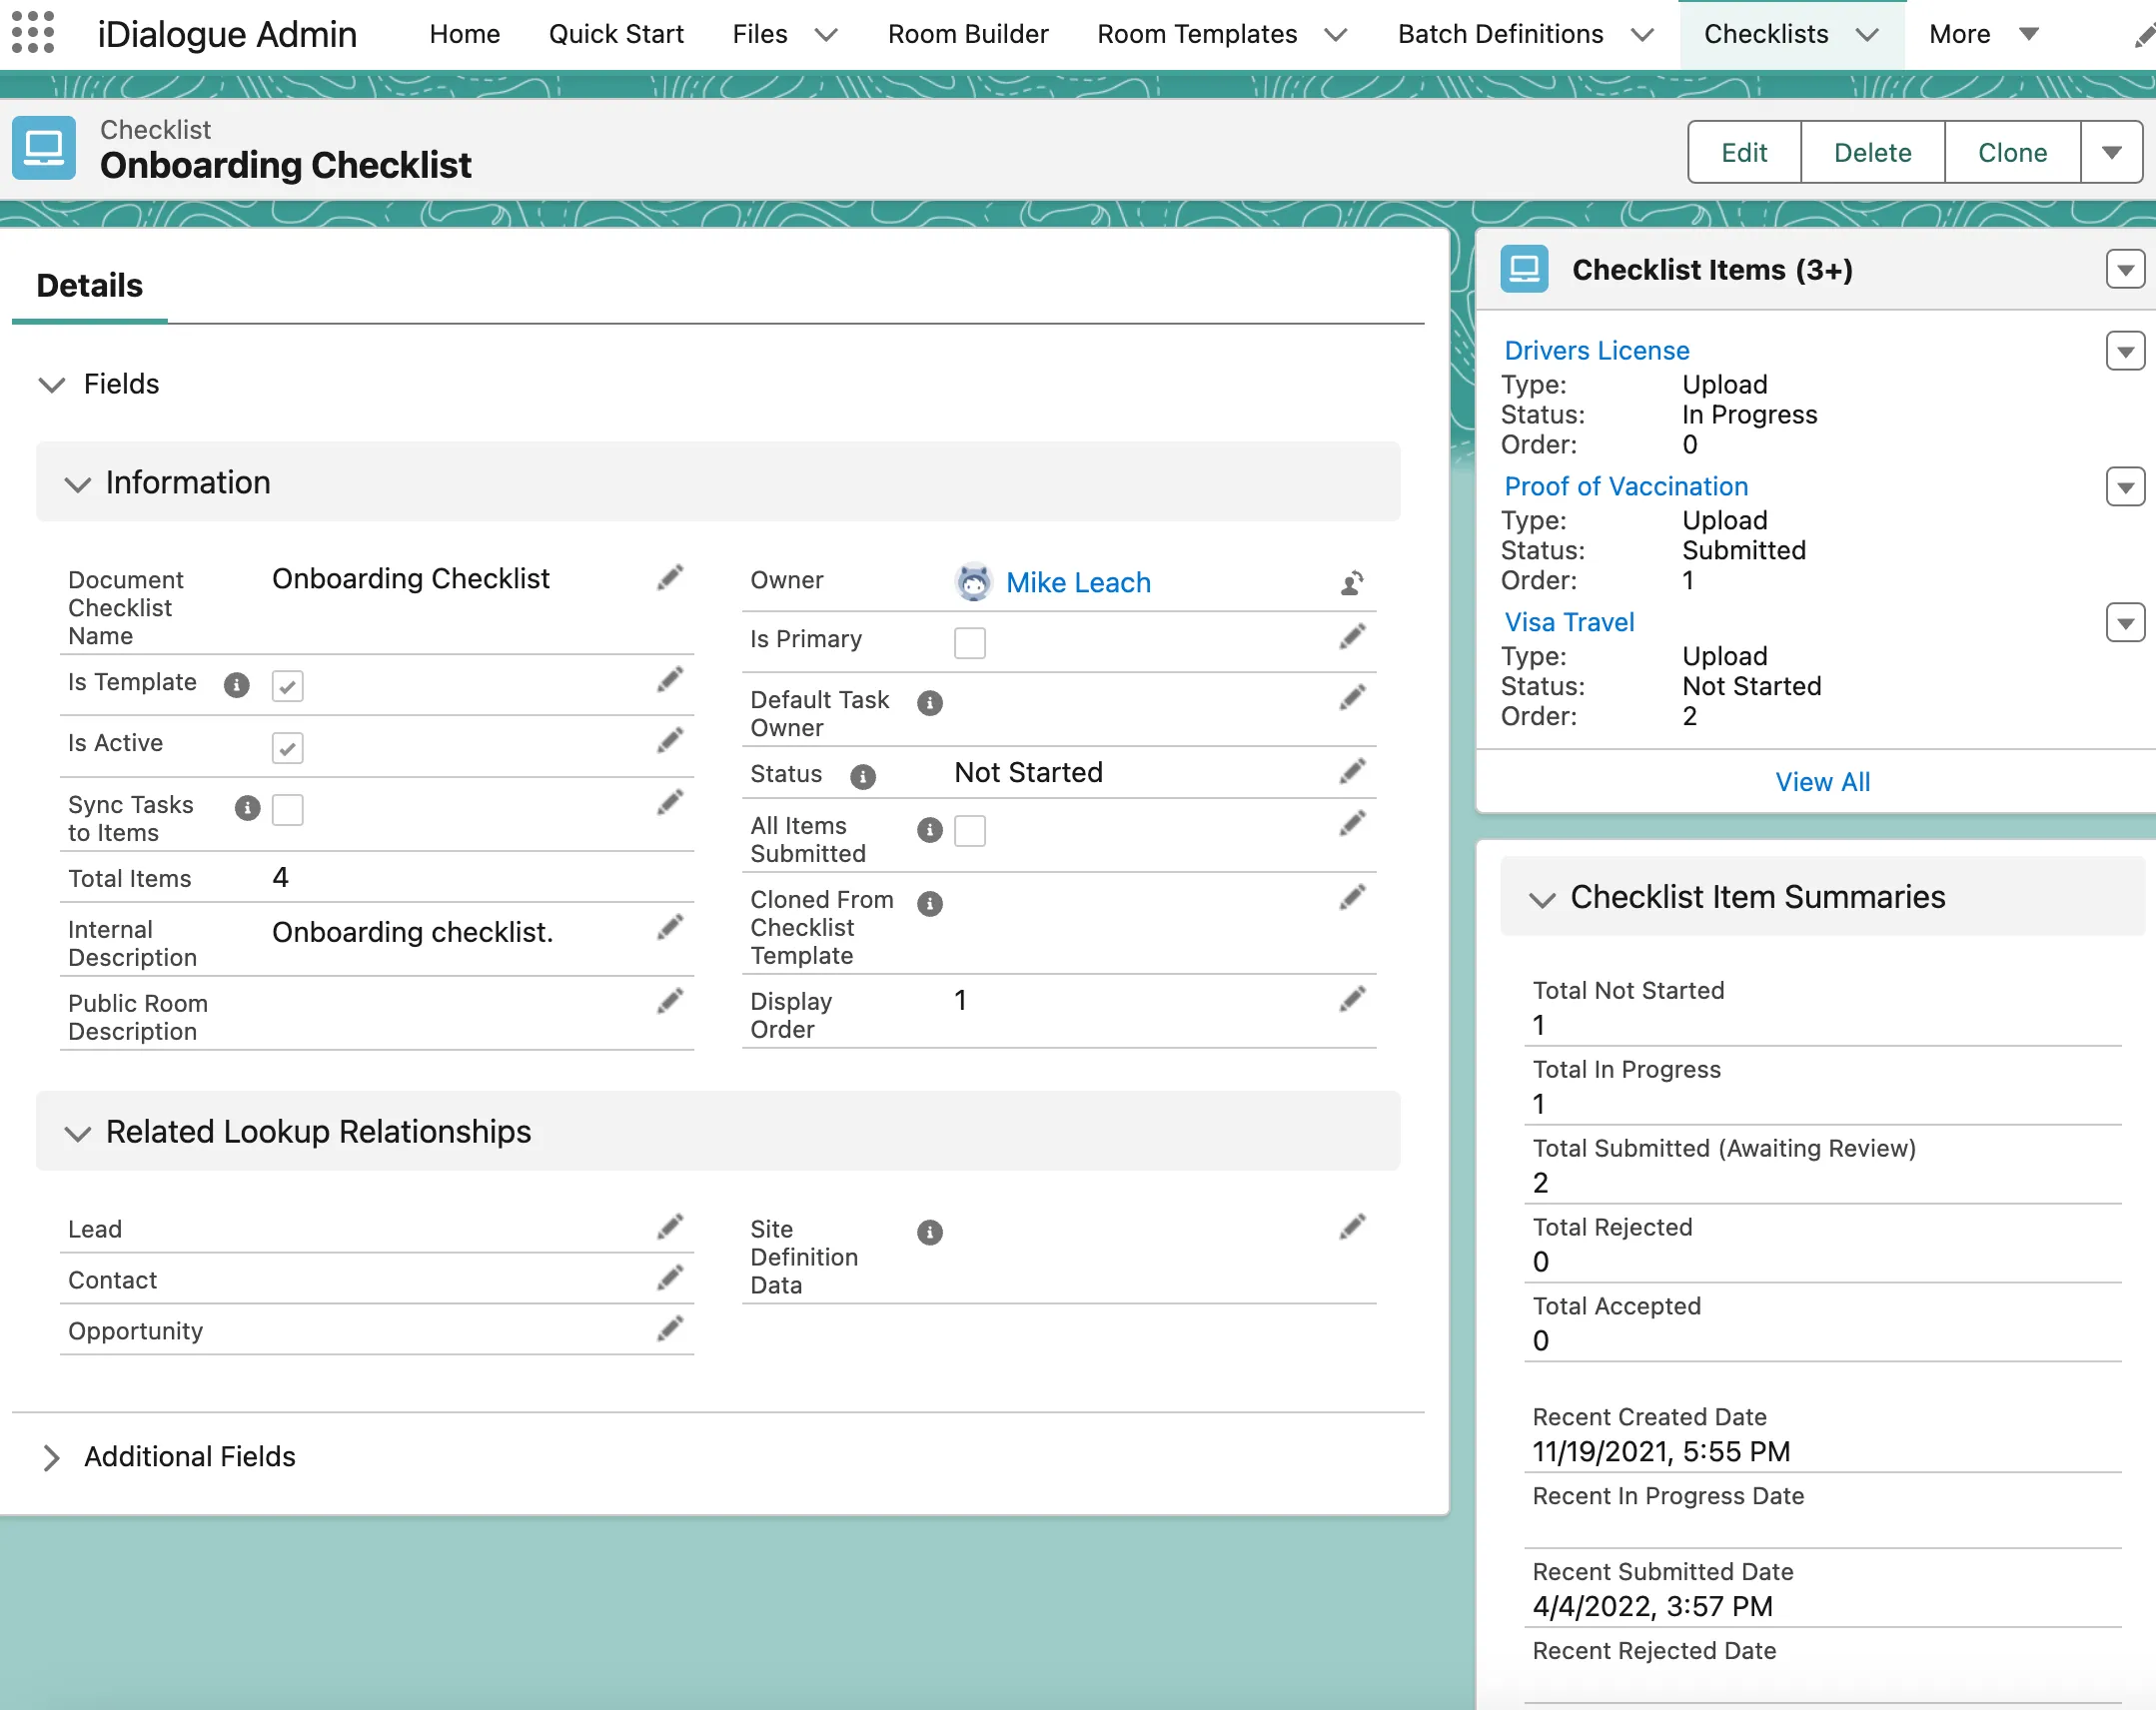Edit the Is Primary field pencil
The height and width of the screenshot is (1710, 2156).
coord(1352,637)
